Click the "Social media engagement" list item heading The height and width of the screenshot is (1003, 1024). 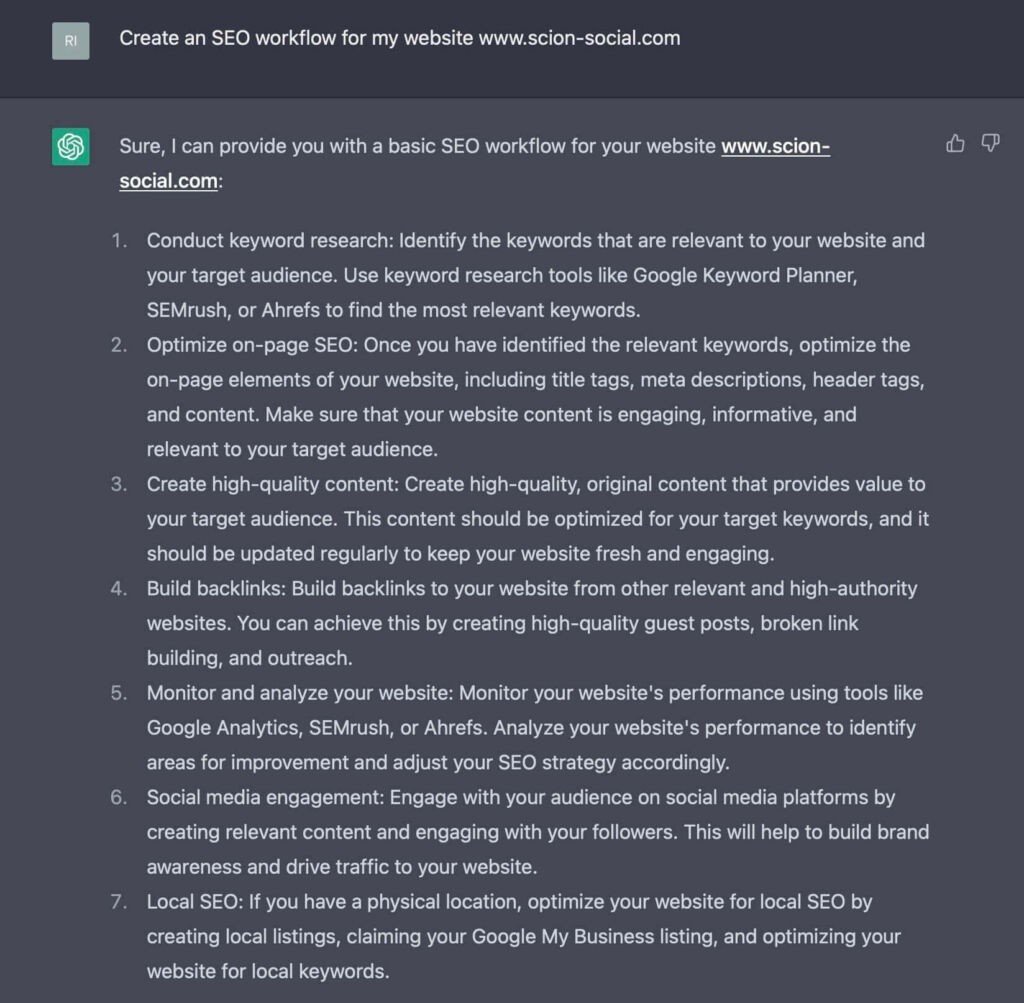(265, 797)
